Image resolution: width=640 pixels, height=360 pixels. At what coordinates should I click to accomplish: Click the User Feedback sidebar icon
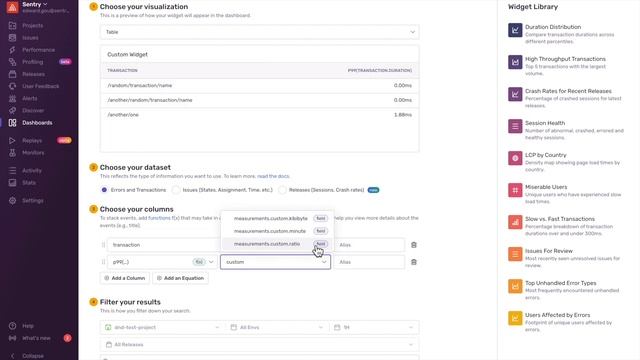point(13,86)
